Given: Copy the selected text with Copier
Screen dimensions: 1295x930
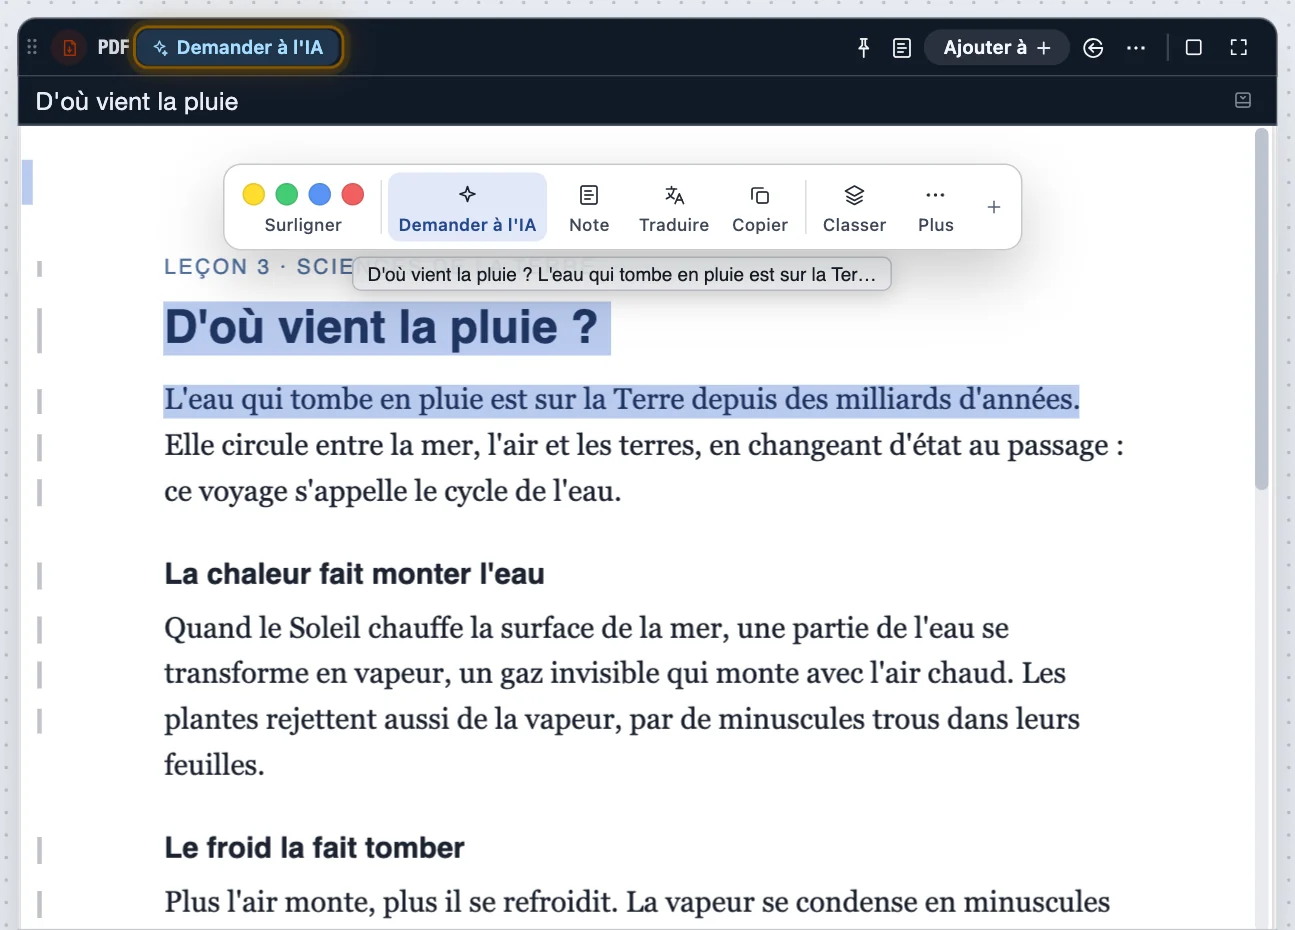Looking at the screenshot, I should click(760, 207).
